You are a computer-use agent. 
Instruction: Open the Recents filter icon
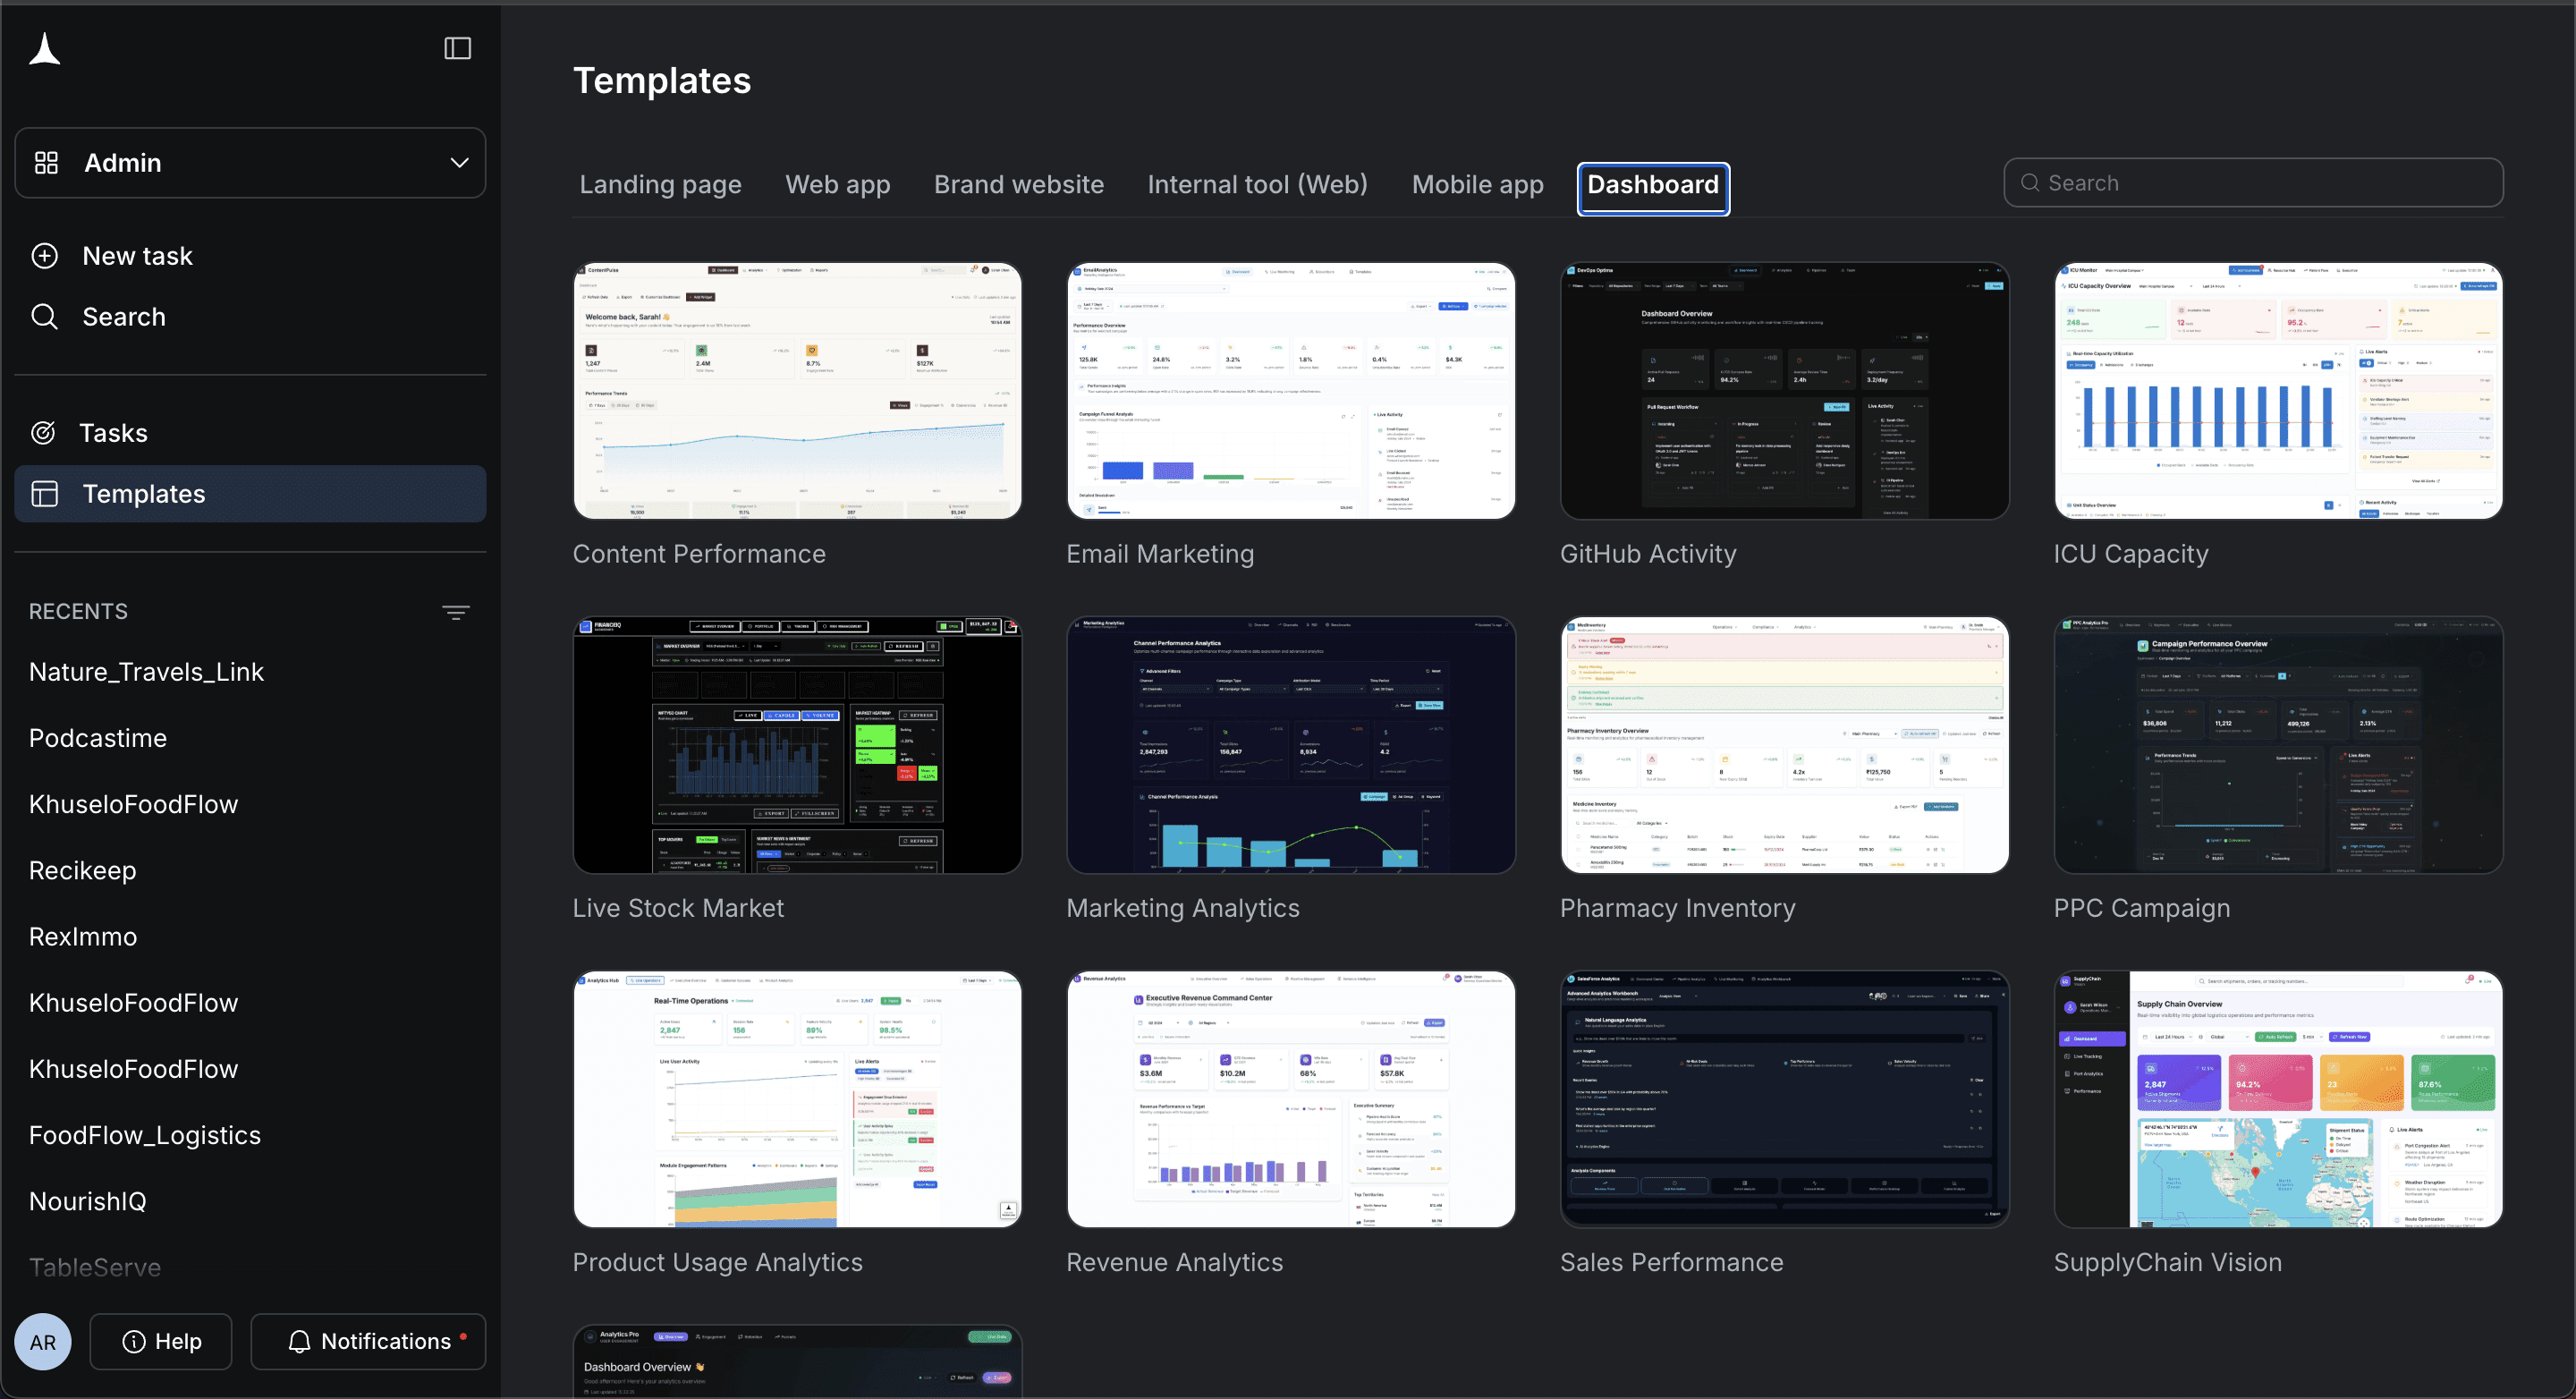click(456, 612)
